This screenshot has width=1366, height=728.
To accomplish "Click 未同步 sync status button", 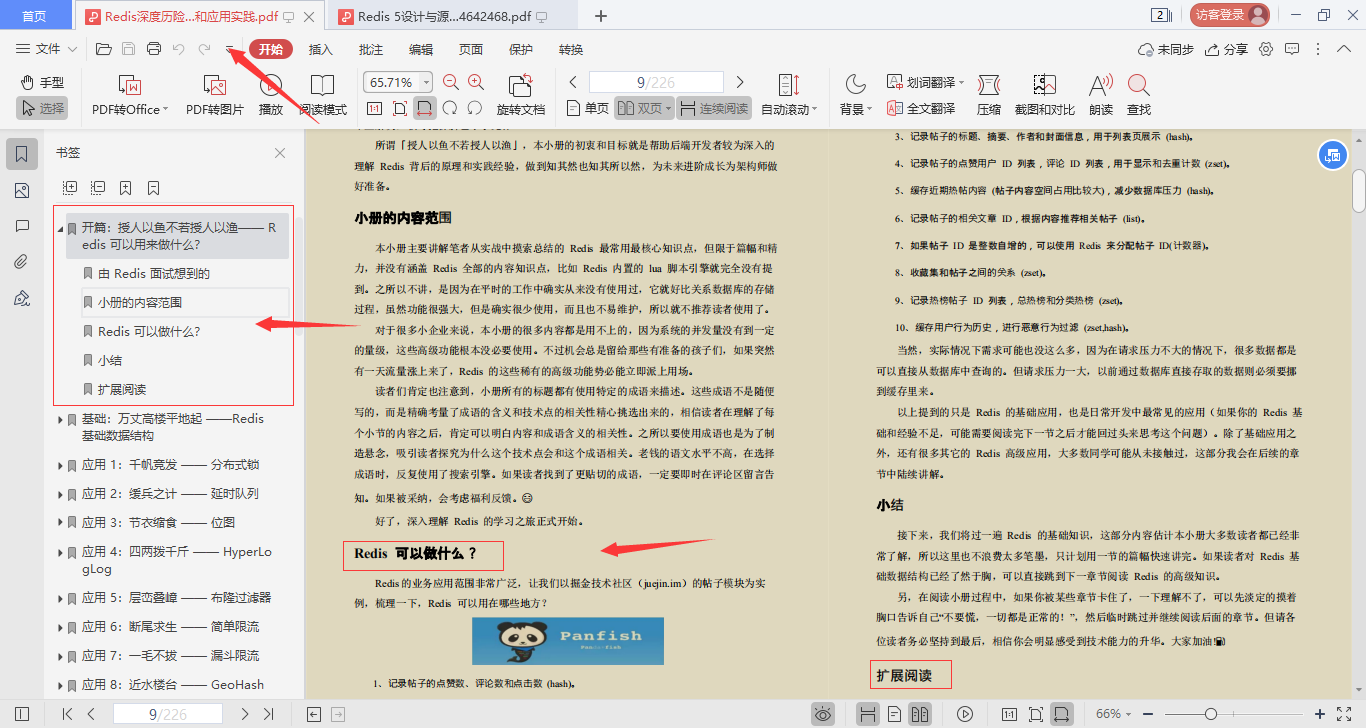I will [1166, 49].
